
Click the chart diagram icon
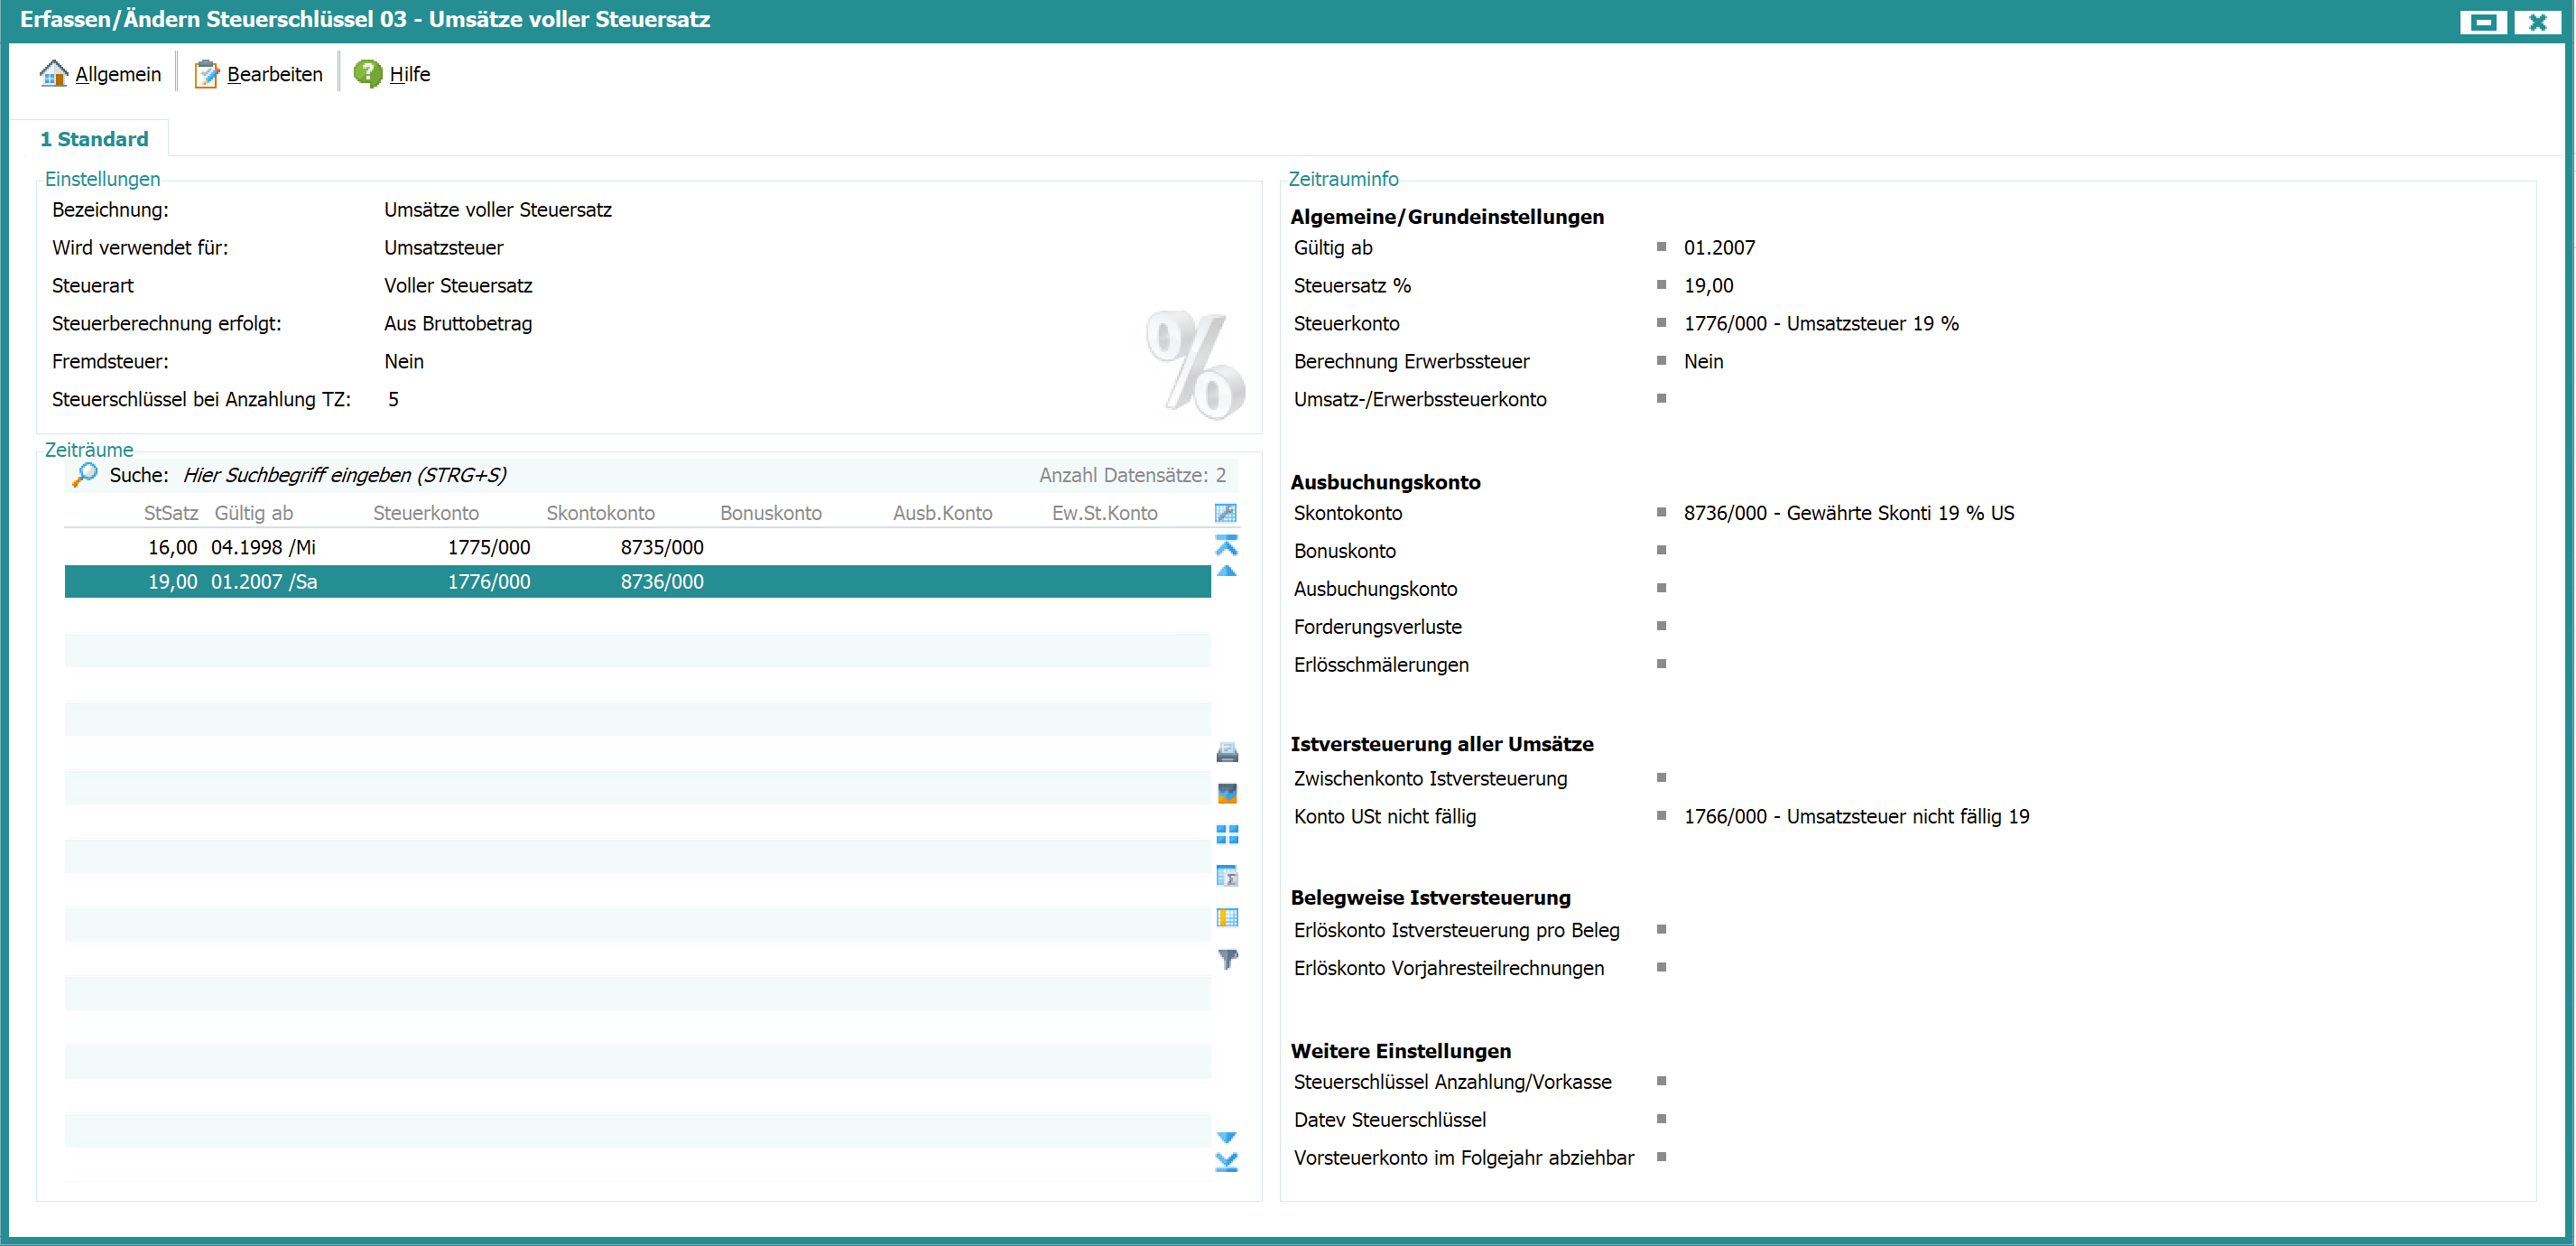pos(1227,793)
